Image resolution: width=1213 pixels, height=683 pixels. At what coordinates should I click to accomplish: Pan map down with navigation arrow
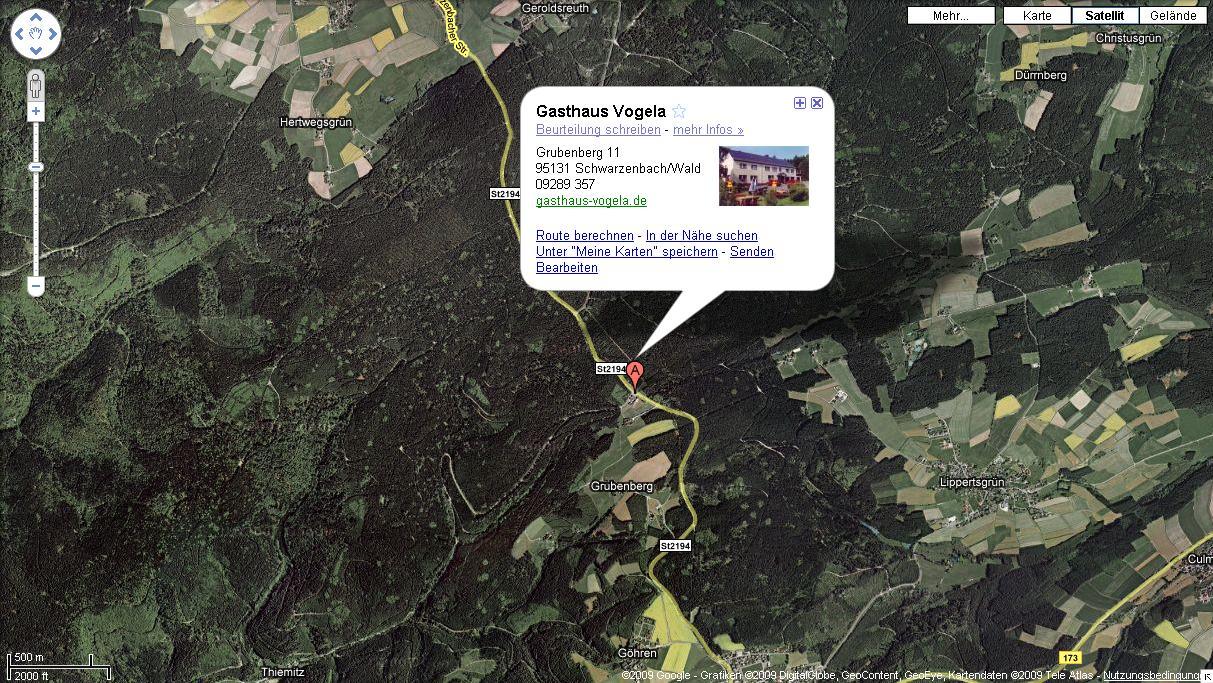tap(36, 52)
